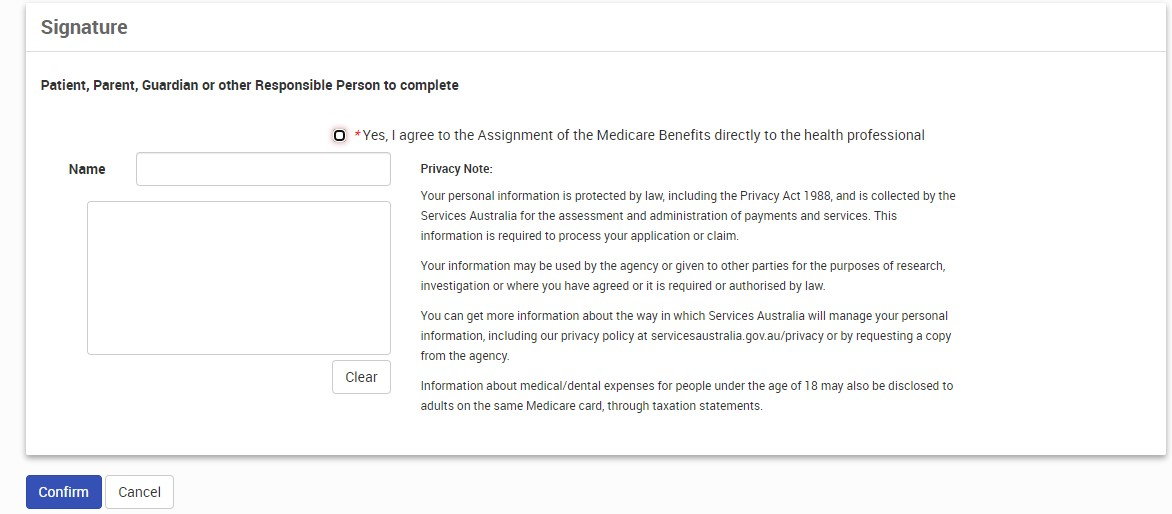Click the 'You can get more information' paragraph
The width and height of the screenshot is (1172, 514).
tap(686, 336)
